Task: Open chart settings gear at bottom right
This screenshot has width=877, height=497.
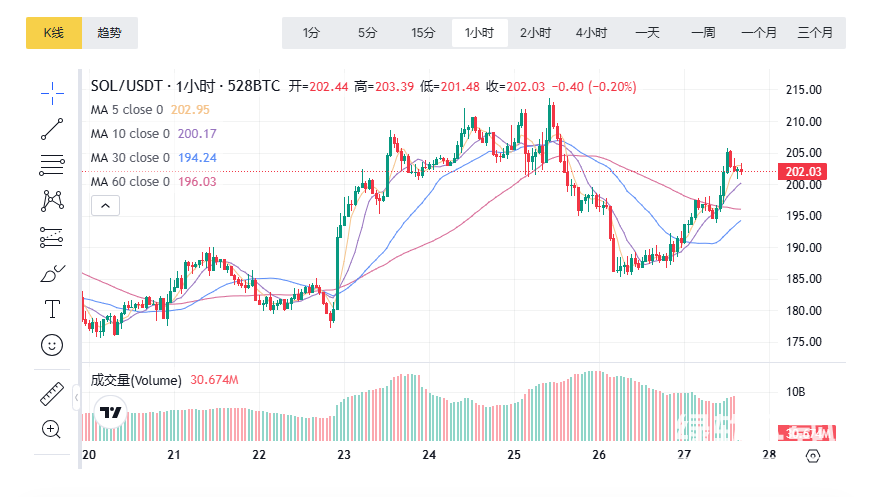Action: (812, 455)
